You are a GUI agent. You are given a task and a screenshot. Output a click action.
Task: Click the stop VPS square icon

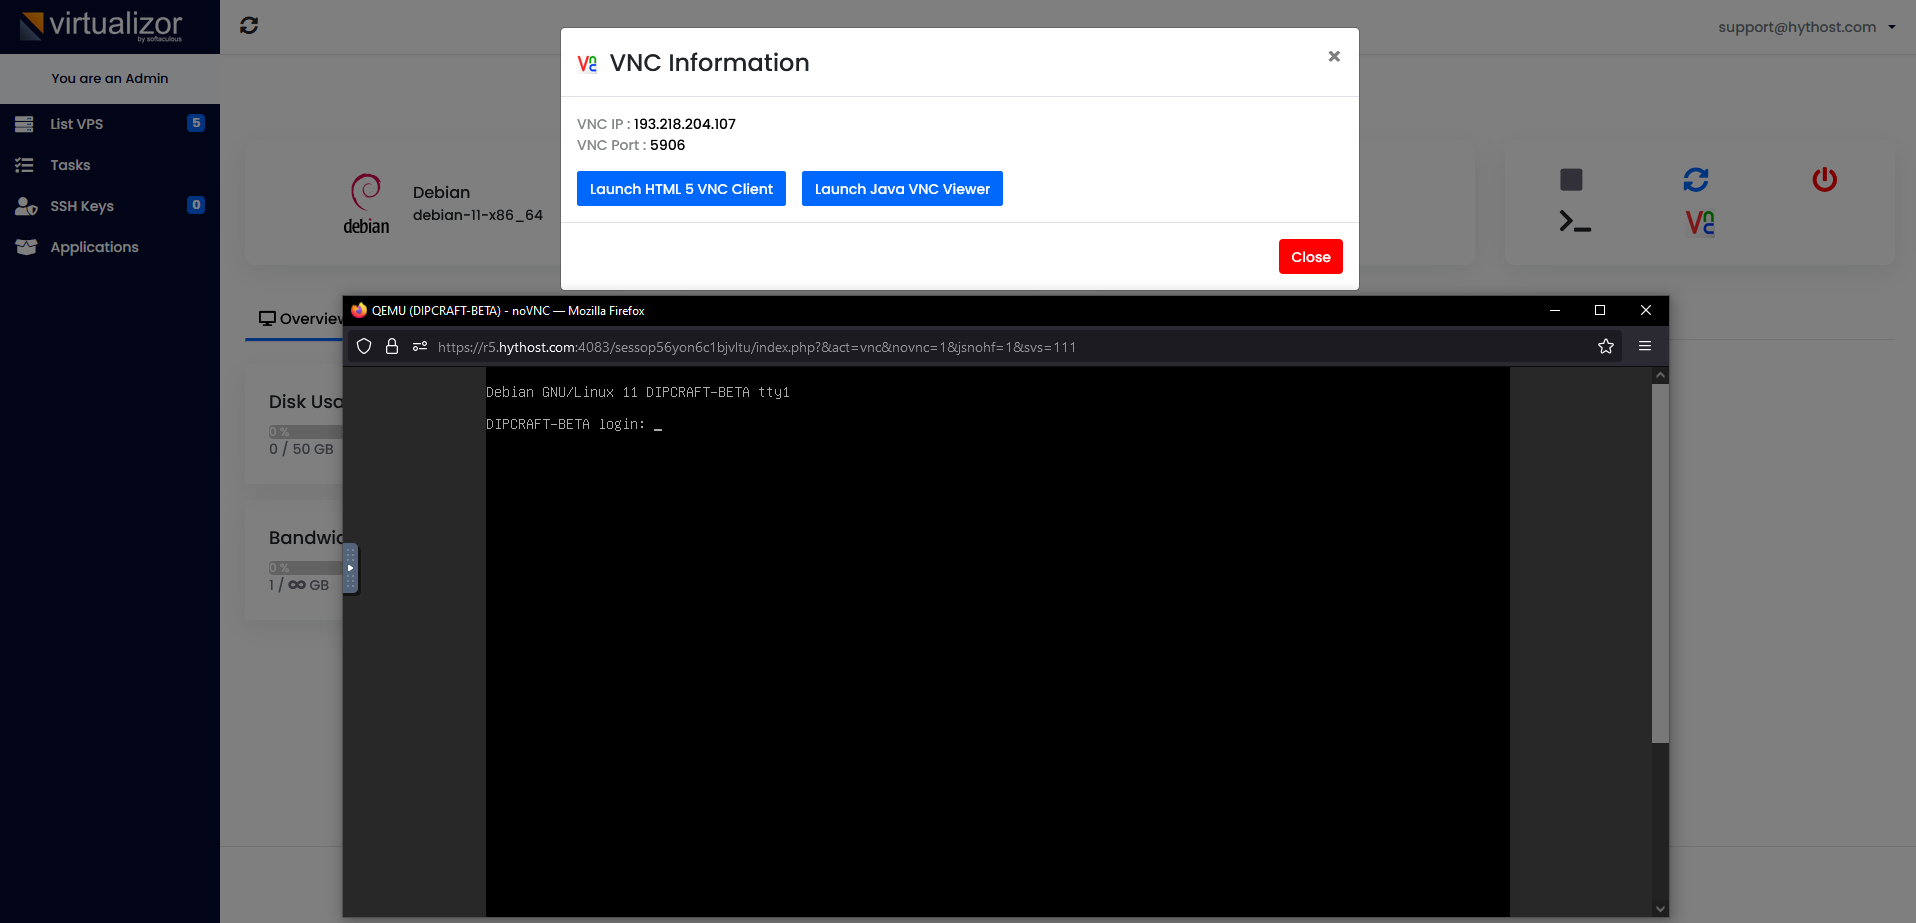1571,180
